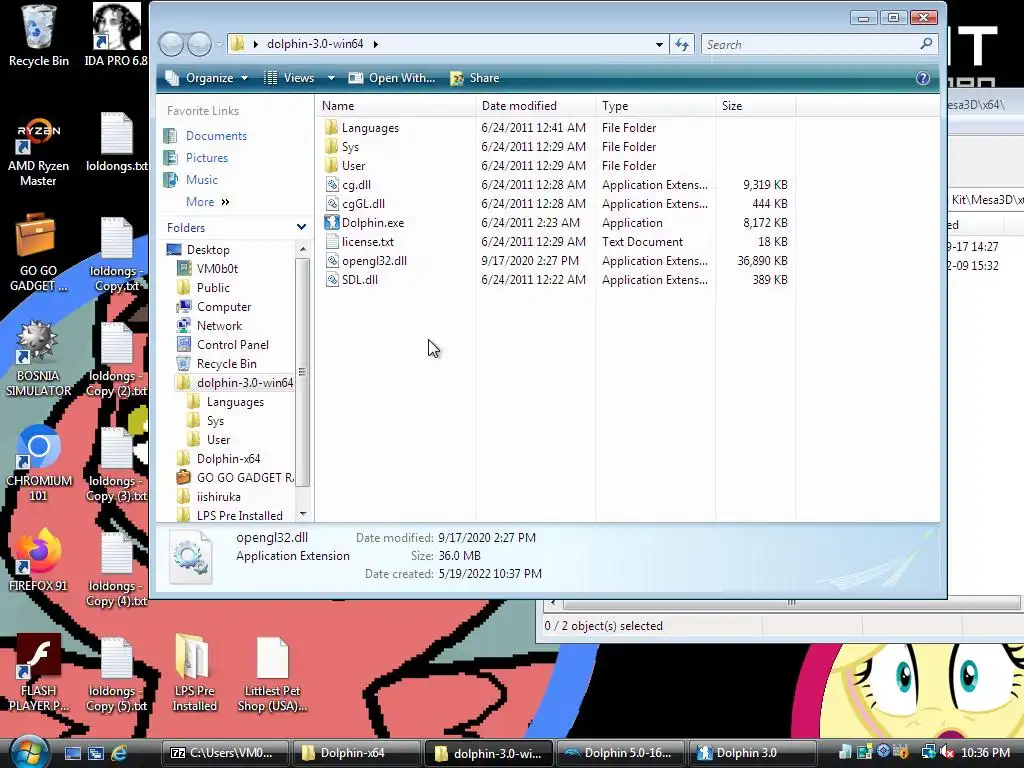Screen dimensions: 1024x768
Task: Select license.txt in file list
Action: [368, 242]
